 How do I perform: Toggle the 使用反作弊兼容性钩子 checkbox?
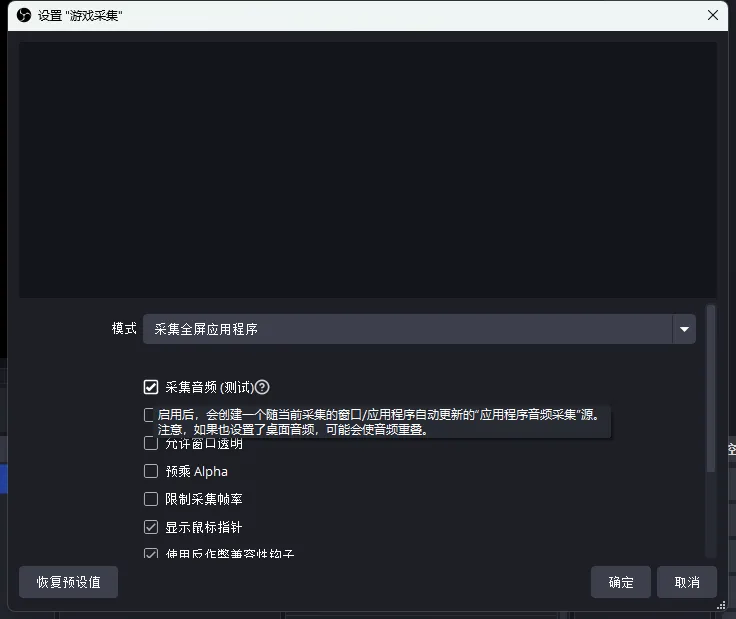(151, 553)
